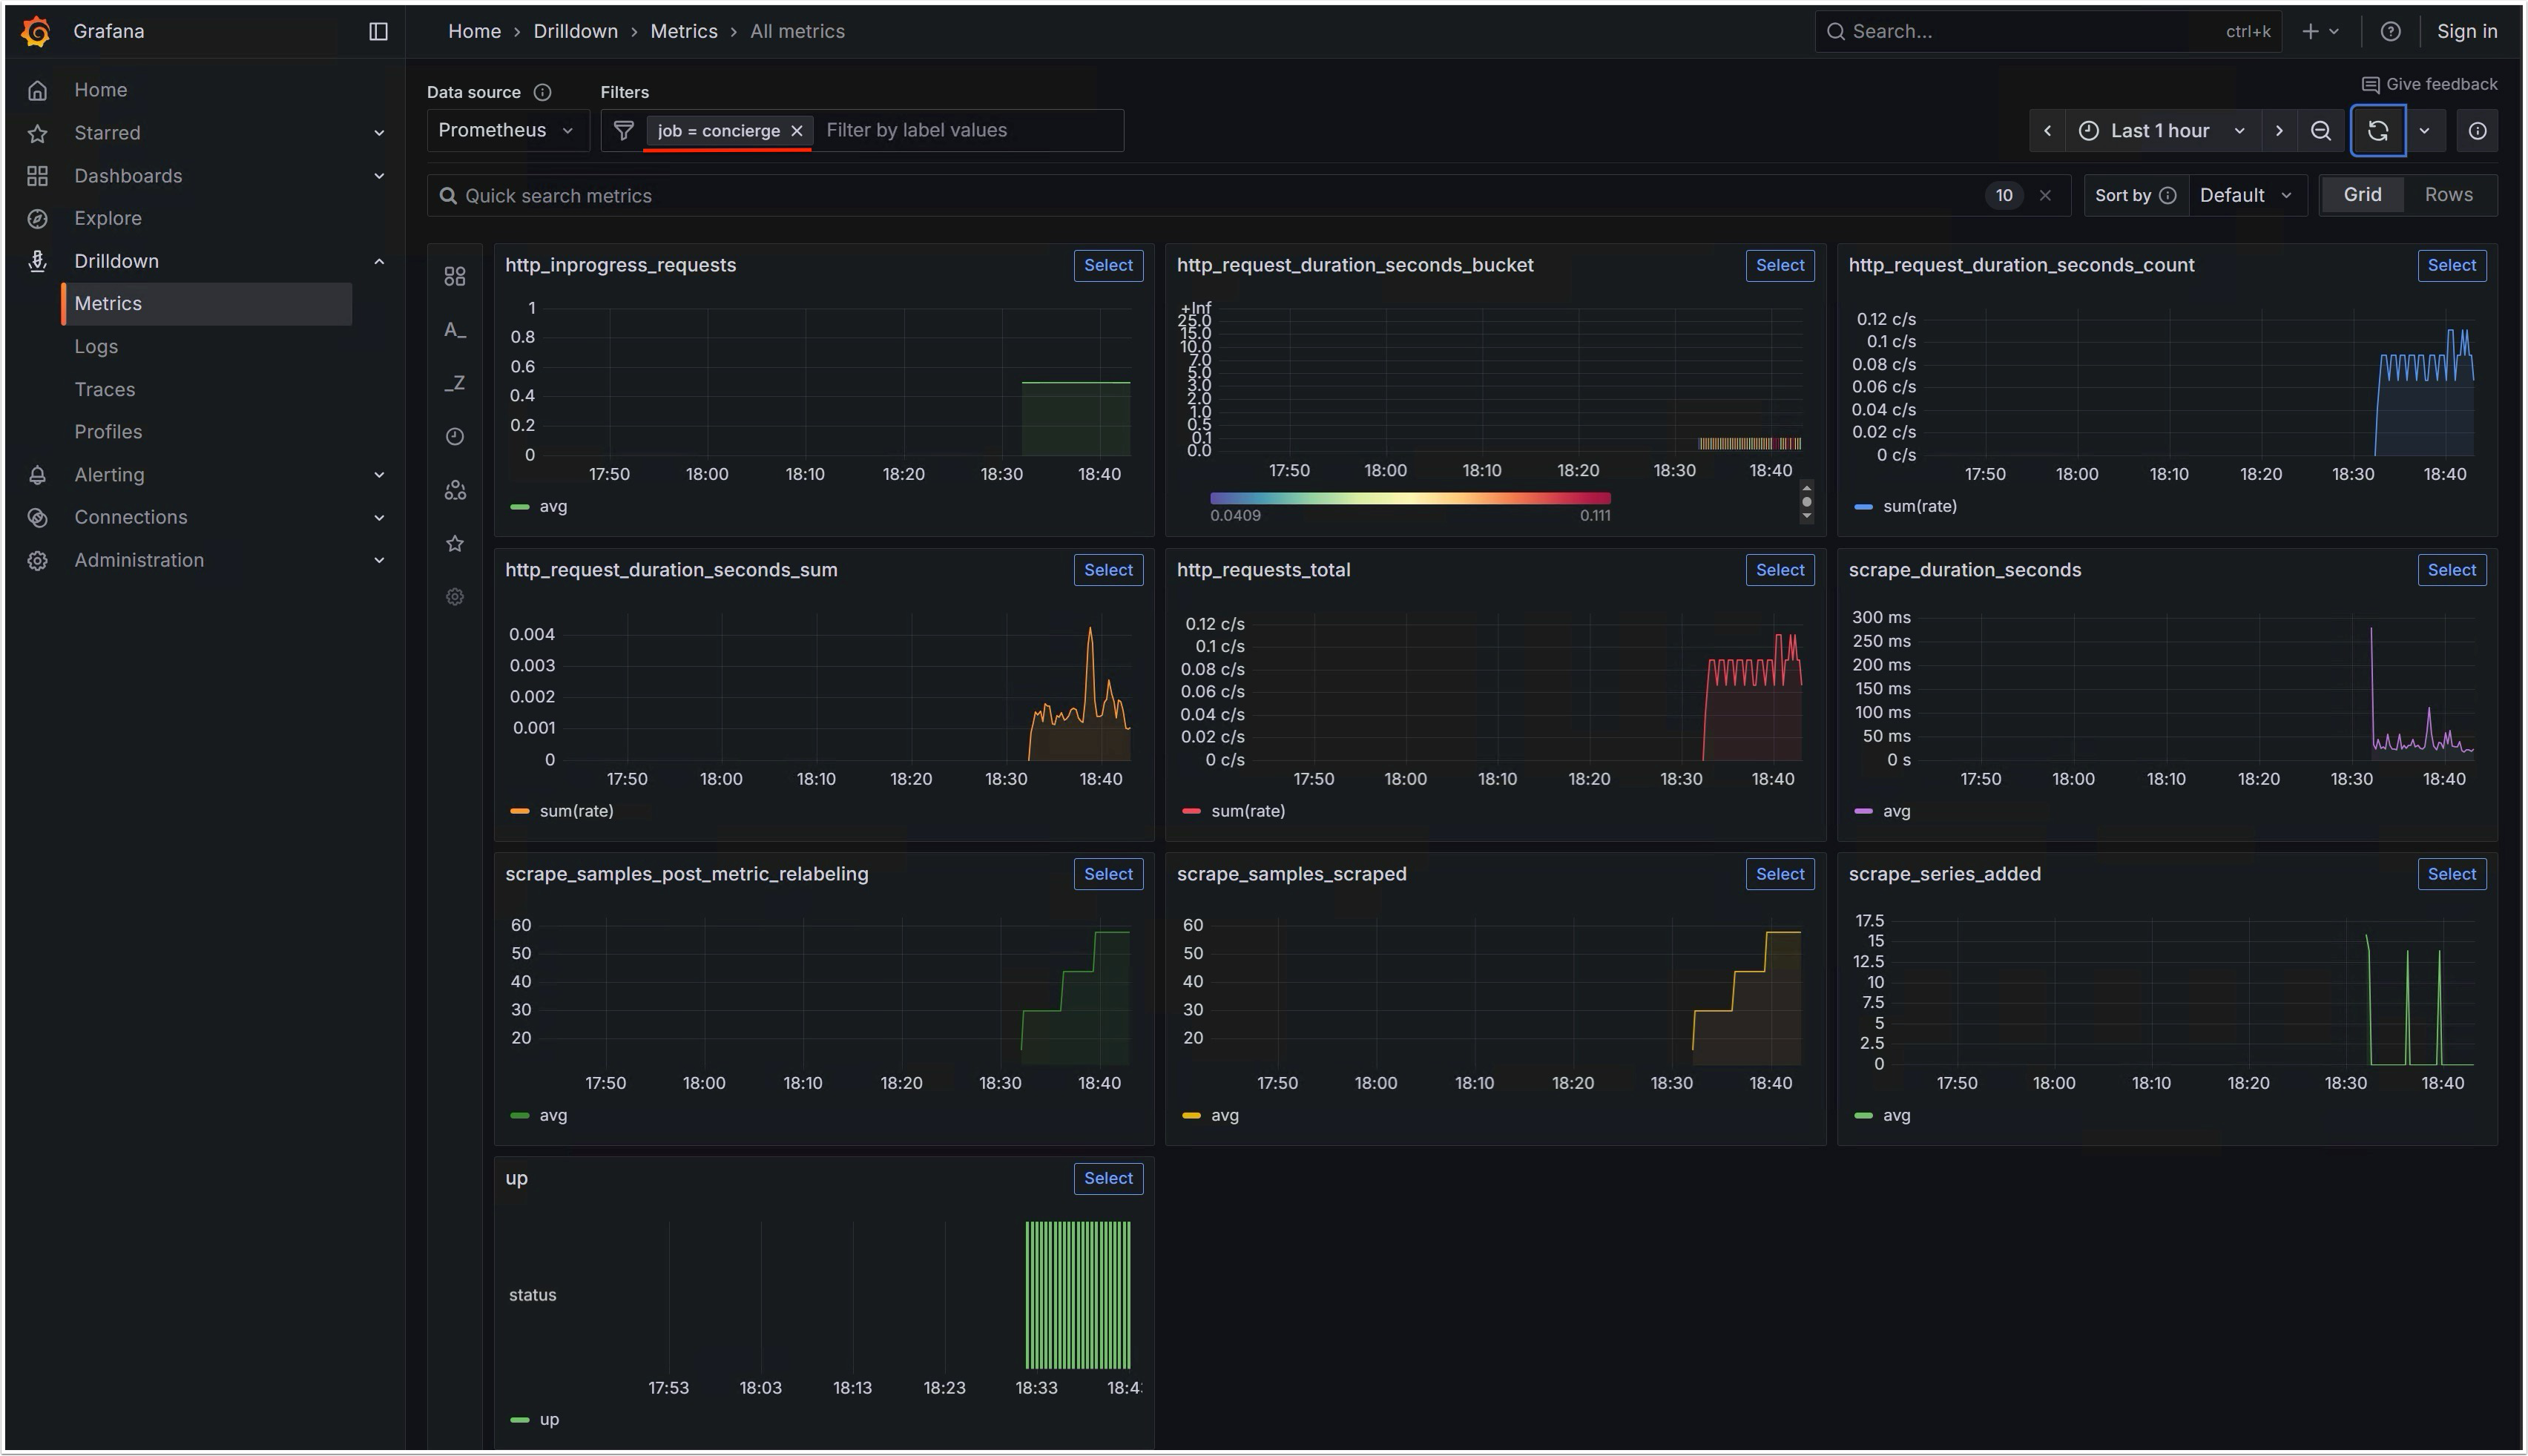Screen dimensions: 2528x1456
Task: Open Explore in the sidebar
Action: (108, 218)
